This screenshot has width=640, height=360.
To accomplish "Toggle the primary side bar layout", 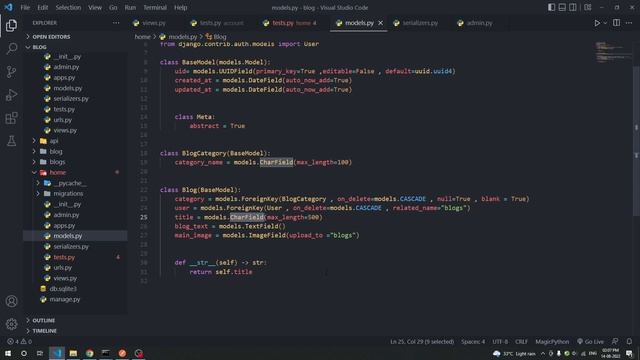I will click(551, 7).
